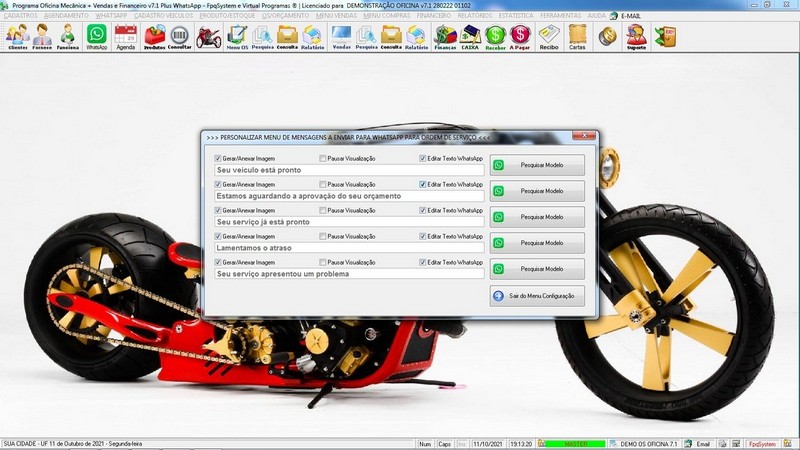Open the AGENDAMENTO menu

[x=66, y=16]
